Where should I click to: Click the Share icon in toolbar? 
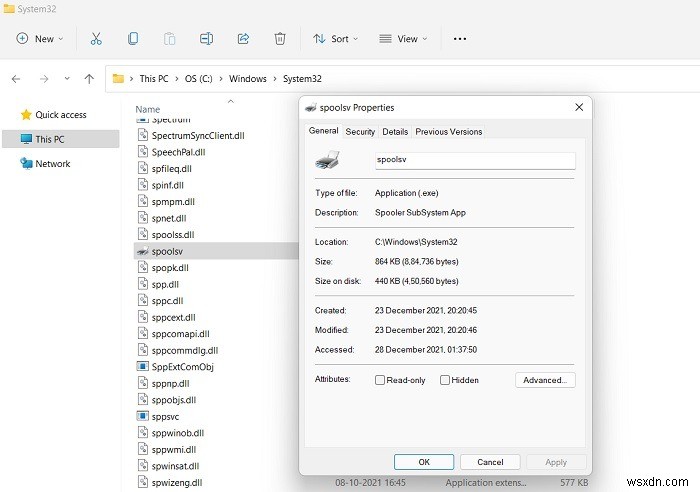pyautogui.click(x=243, y=39)
